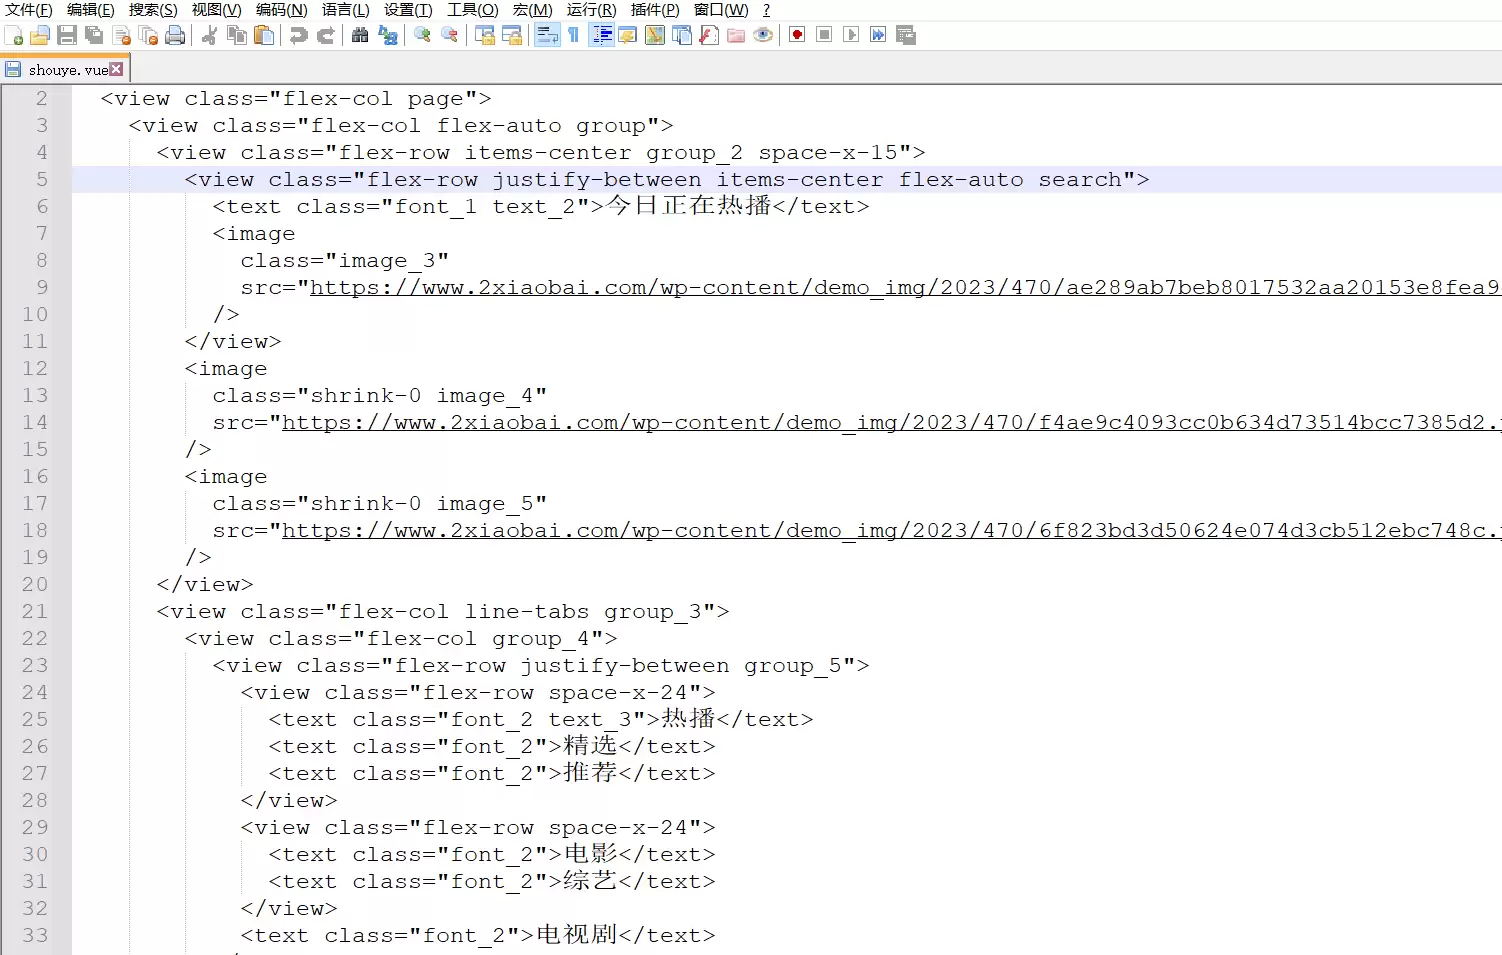Toggle synchronized horizontal scrolling
1502x955 pixels.
pyautogui.click(x=512, y=35)
